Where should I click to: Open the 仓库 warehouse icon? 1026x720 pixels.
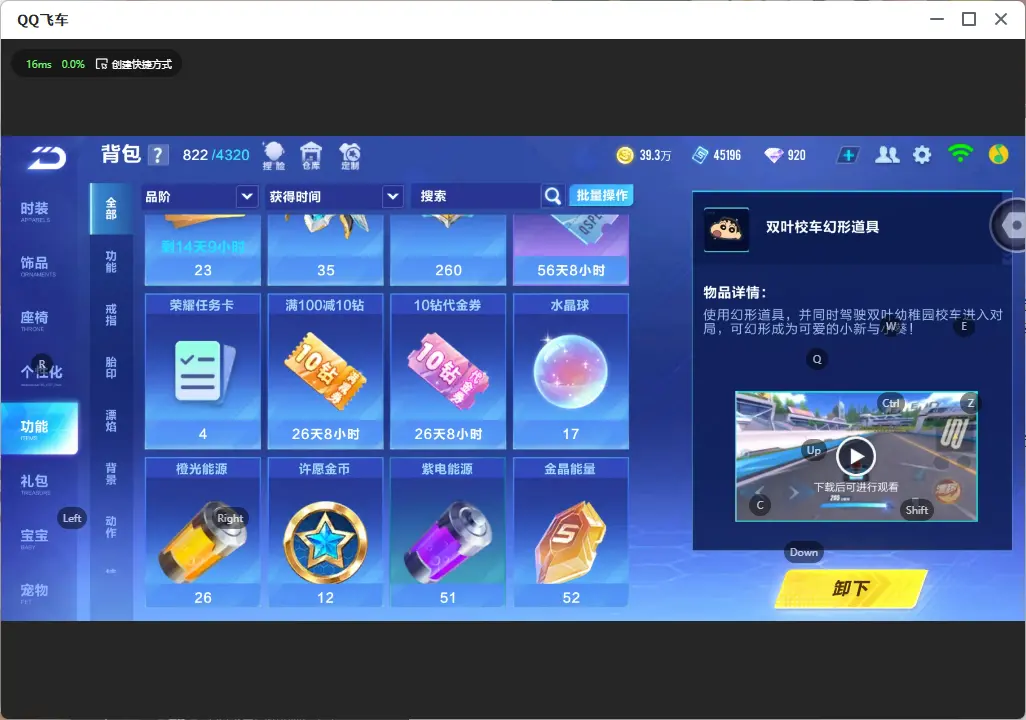pos(311,156)
